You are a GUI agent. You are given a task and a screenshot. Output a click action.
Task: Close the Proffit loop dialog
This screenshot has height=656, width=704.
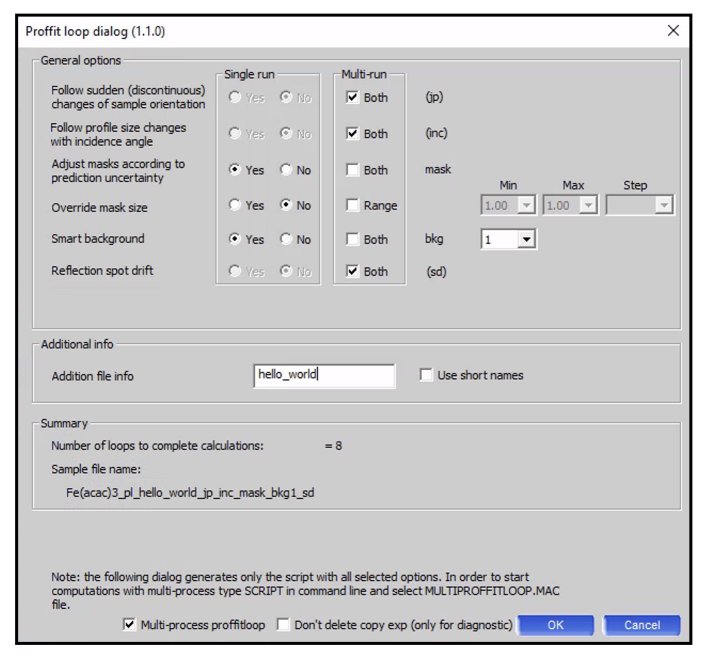point(673,30)
